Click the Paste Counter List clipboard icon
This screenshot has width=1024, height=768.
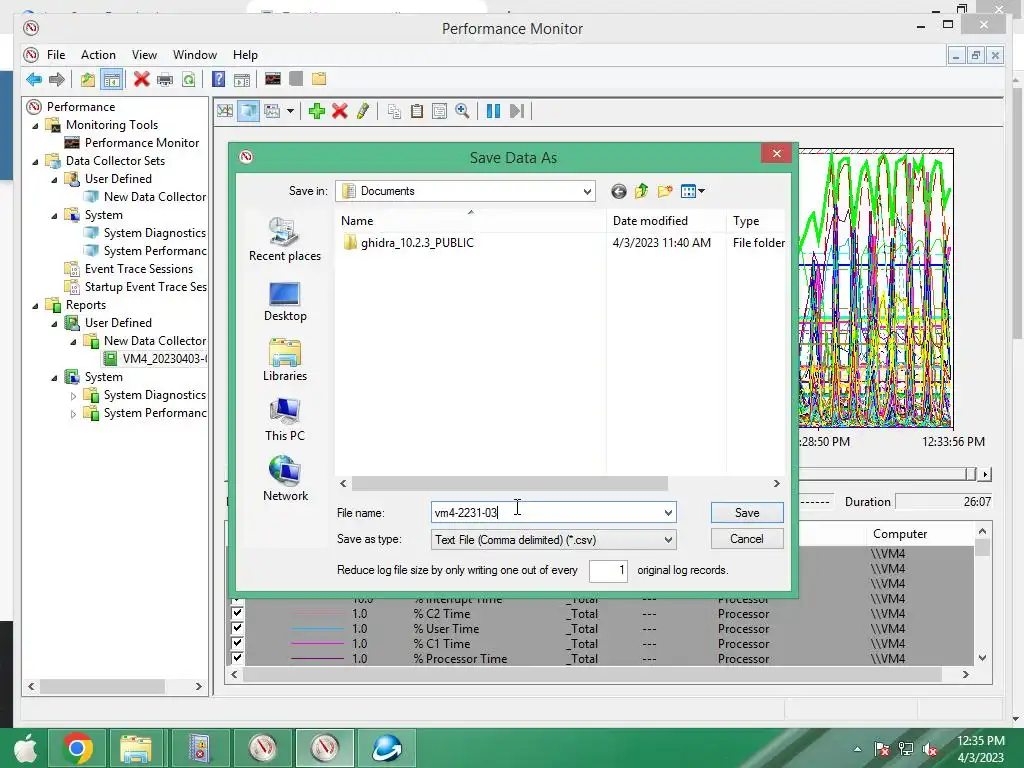417,111
